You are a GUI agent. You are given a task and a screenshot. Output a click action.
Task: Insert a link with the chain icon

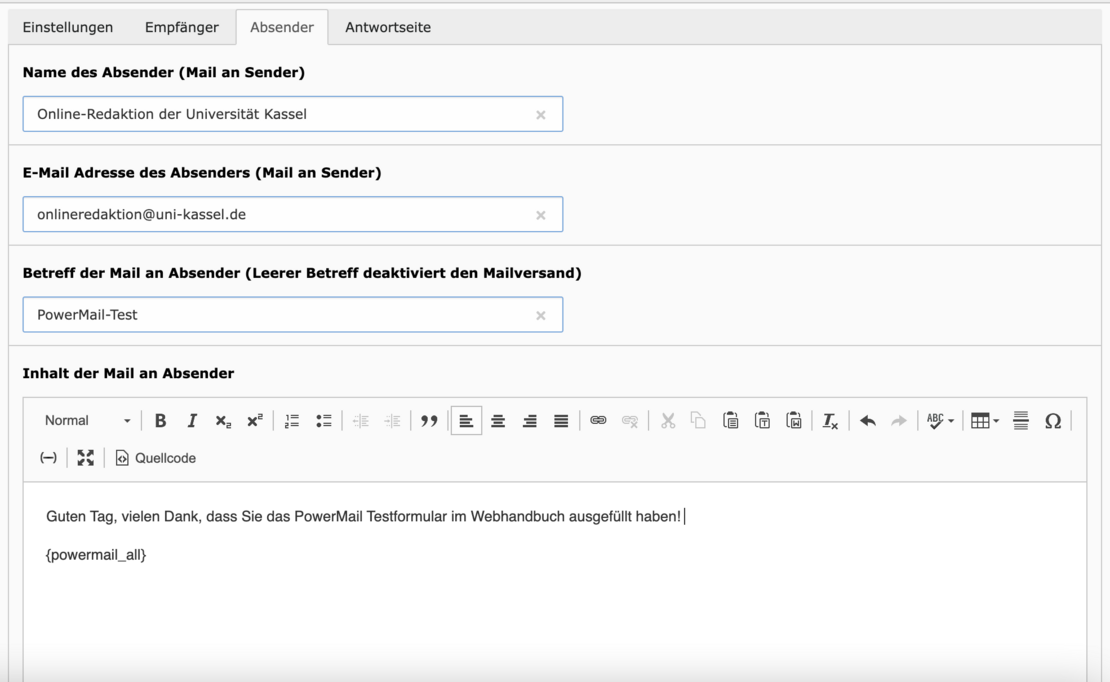[598, 421]
